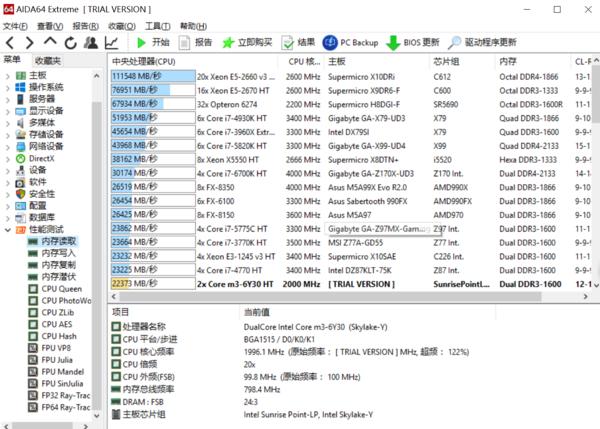This screenshot has height=429, width=600.
Task: Open the user/person toolbar icon
Action: [91, 42]
